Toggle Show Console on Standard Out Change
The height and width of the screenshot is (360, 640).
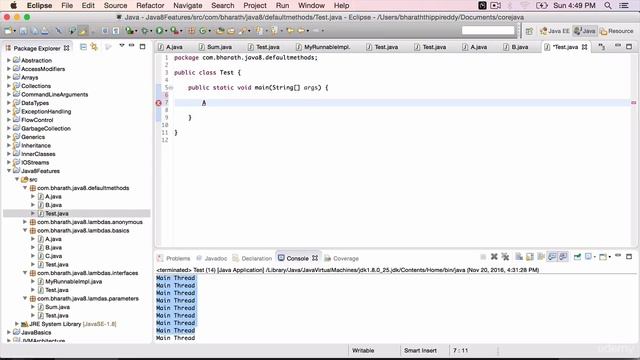(x=552, y=257)
